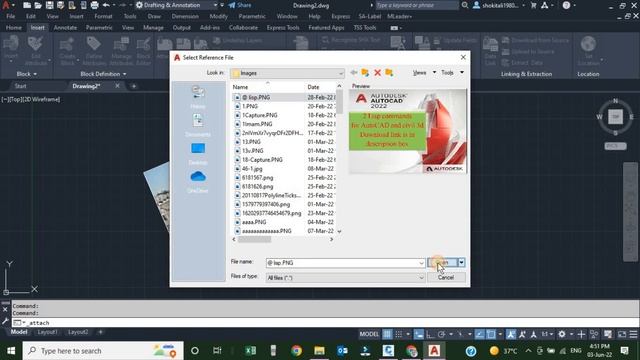Image resolution: width=640 pixels, height=360 pixels.
Task: Create new folder in dialog
Action: click(x=389, y=73)
